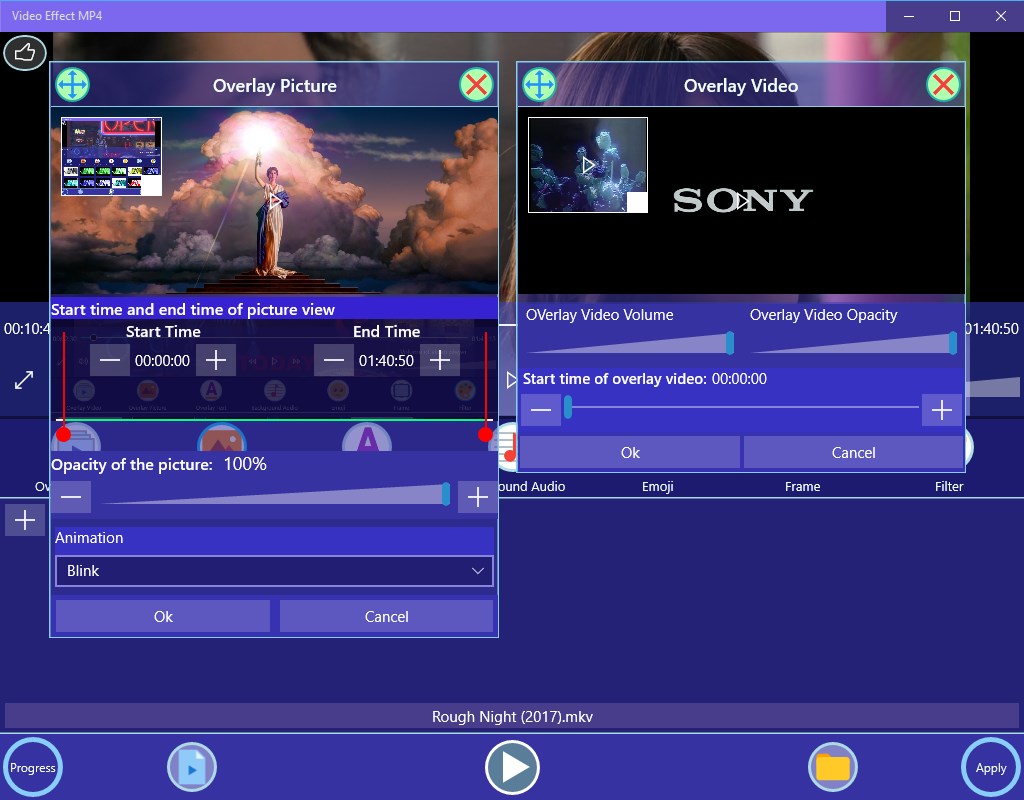Open the Background Audio tool
The height and width of the screenshot is (800, 1024).
click(531, 487)
